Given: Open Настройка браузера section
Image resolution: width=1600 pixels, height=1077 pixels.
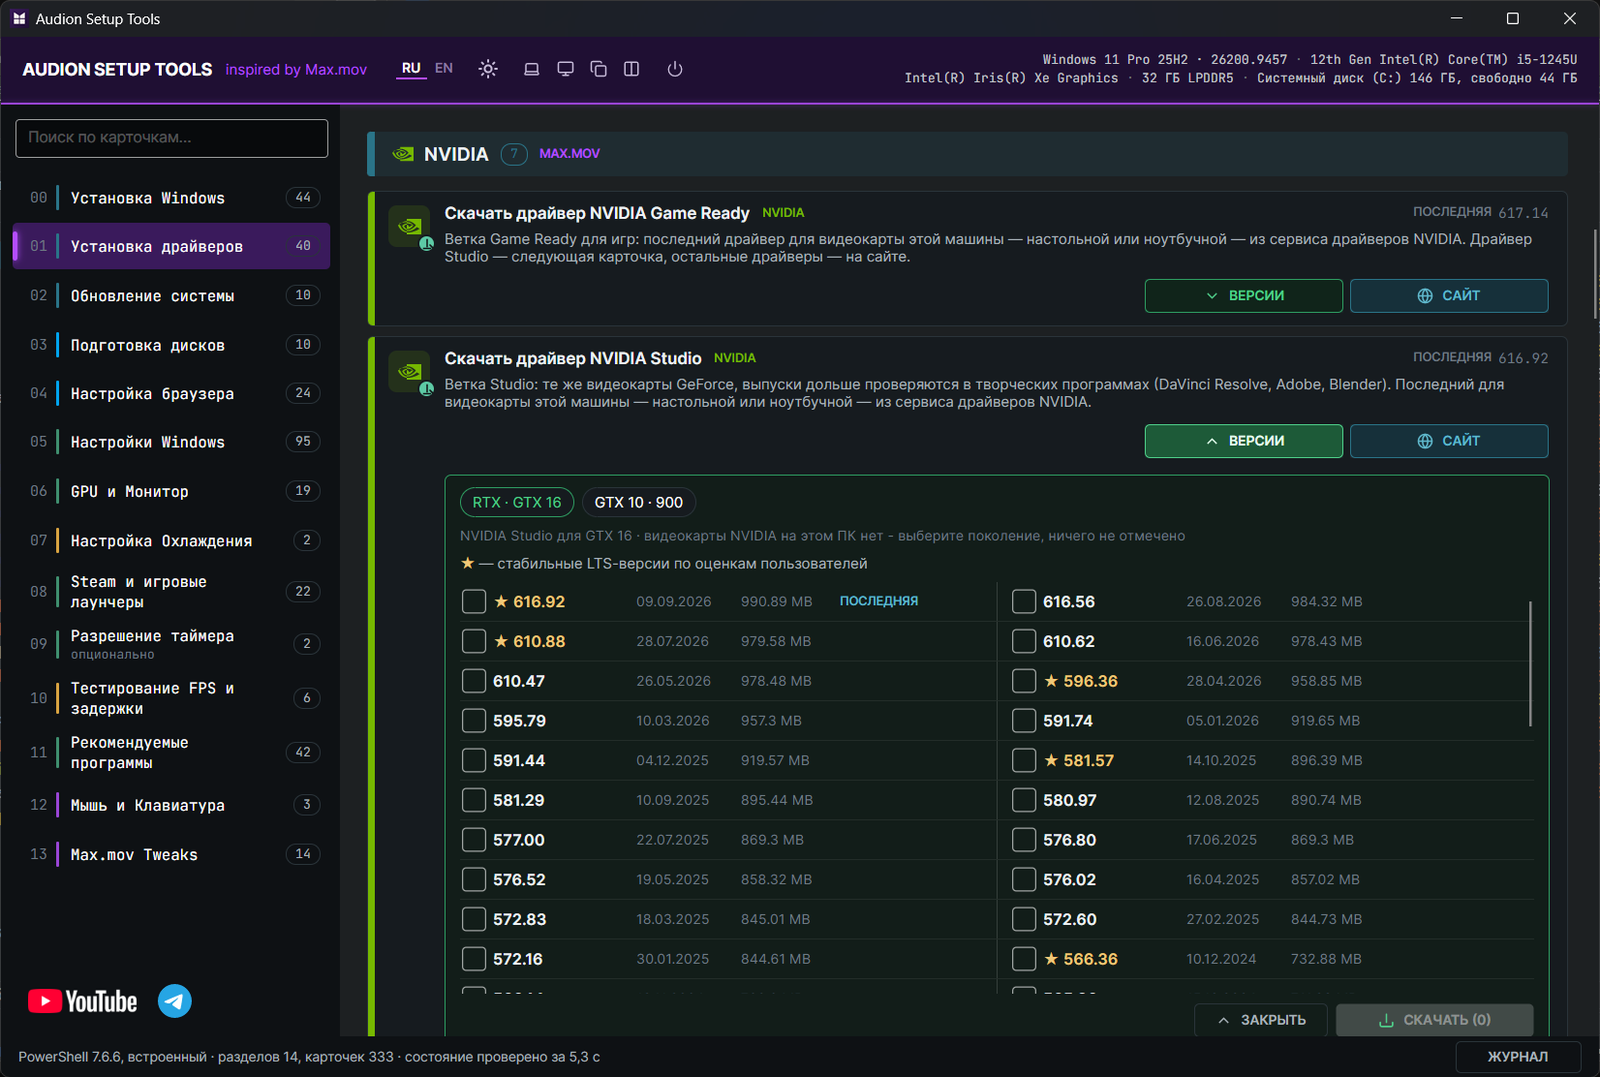Looking at the screenshot, I should (171, 394).
